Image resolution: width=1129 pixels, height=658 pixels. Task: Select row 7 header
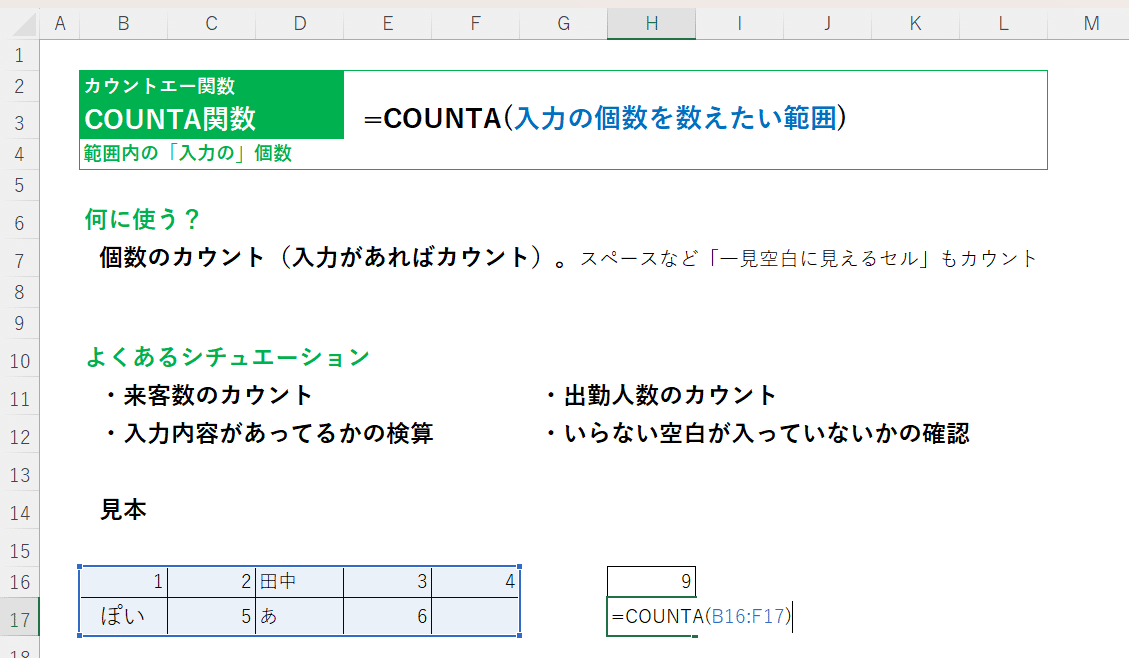[x=19, y=260]
